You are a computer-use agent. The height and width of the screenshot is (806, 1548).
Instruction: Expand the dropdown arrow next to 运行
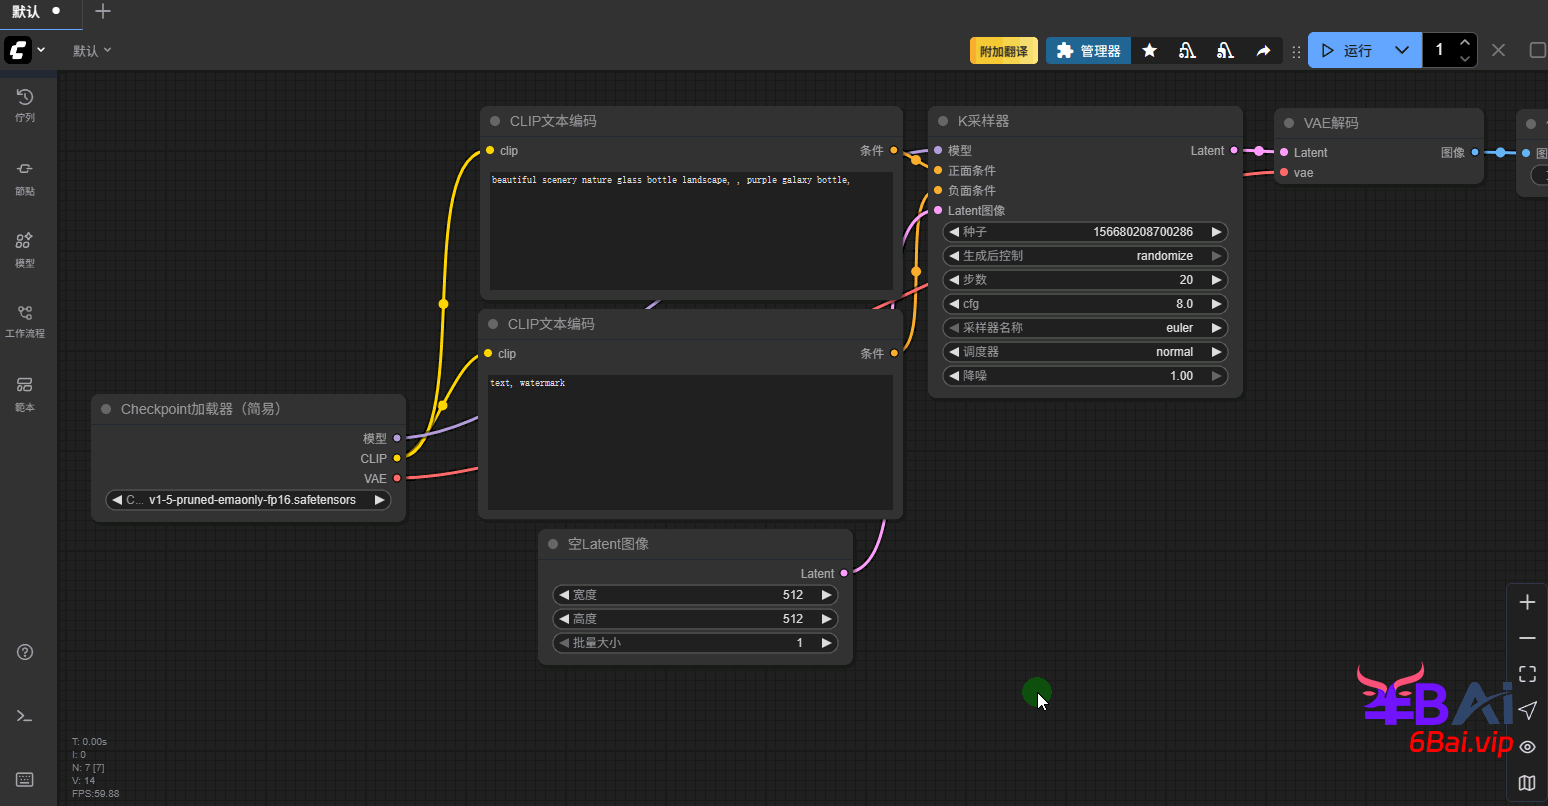point(1402,50)
